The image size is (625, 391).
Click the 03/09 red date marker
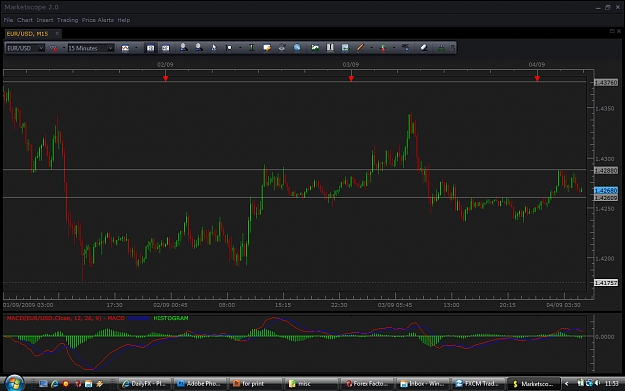(351, 79)
